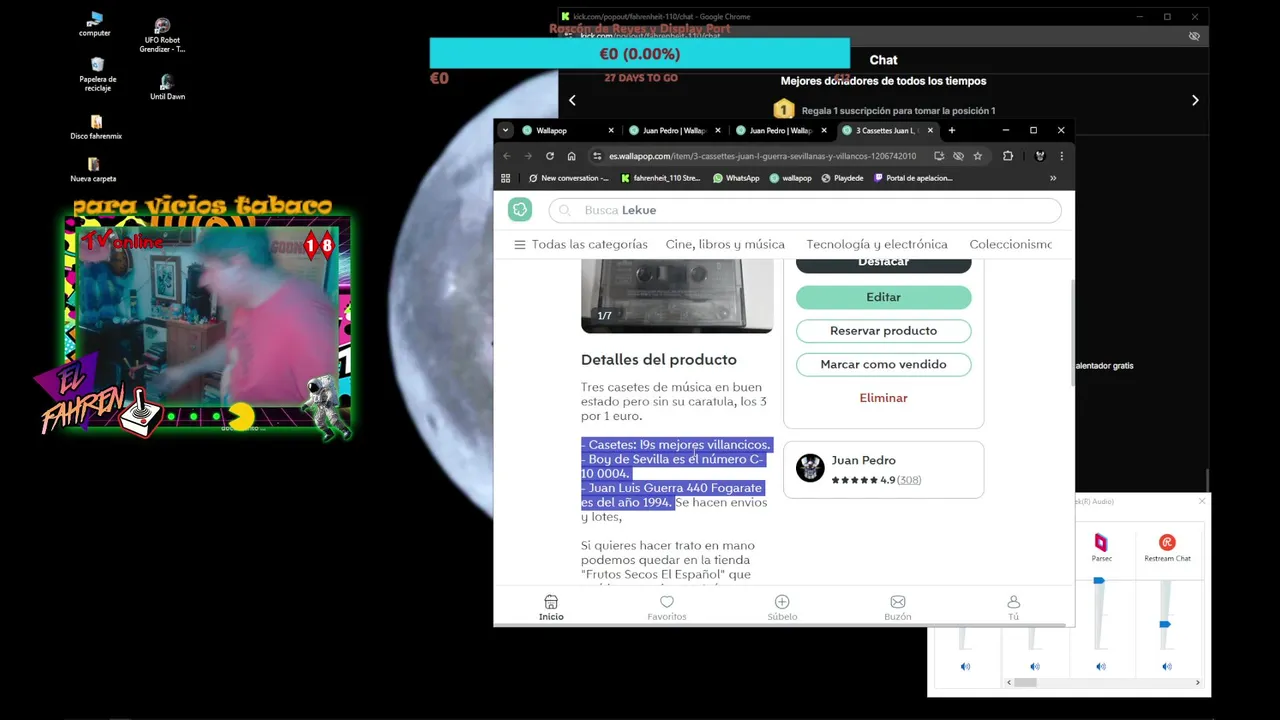Viewport: 1280px width, 720px height.
Task: Switch to the first Wallapop tab
Action: click(566, 130)
